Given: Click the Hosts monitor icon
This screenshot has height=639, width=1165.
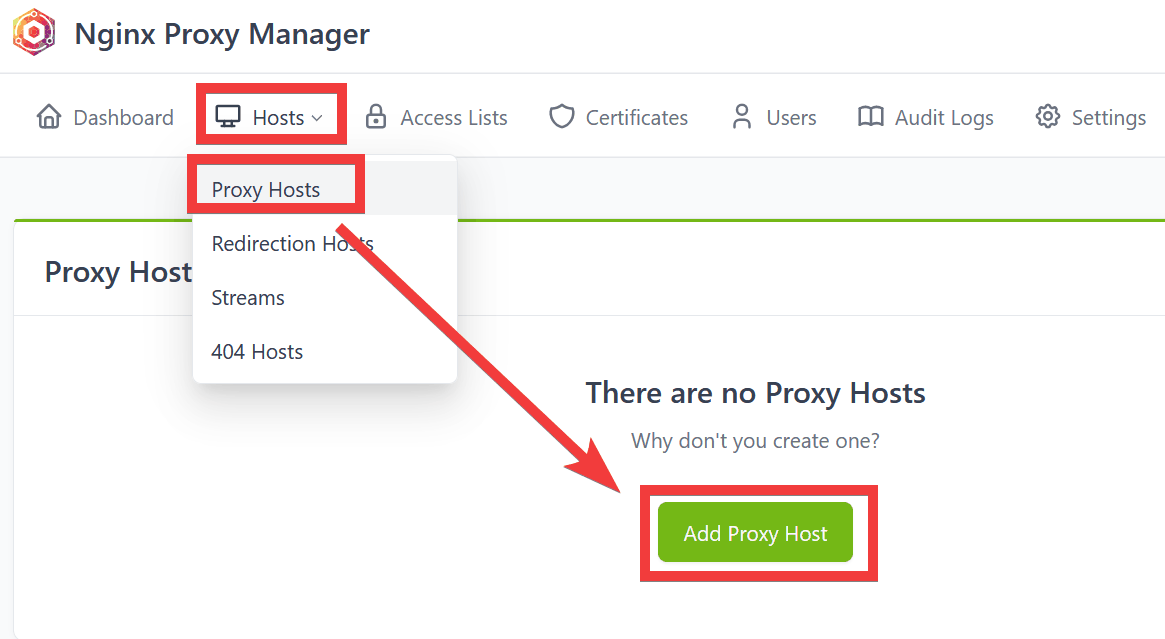Looking at the screenshot, I should (228, 117).
